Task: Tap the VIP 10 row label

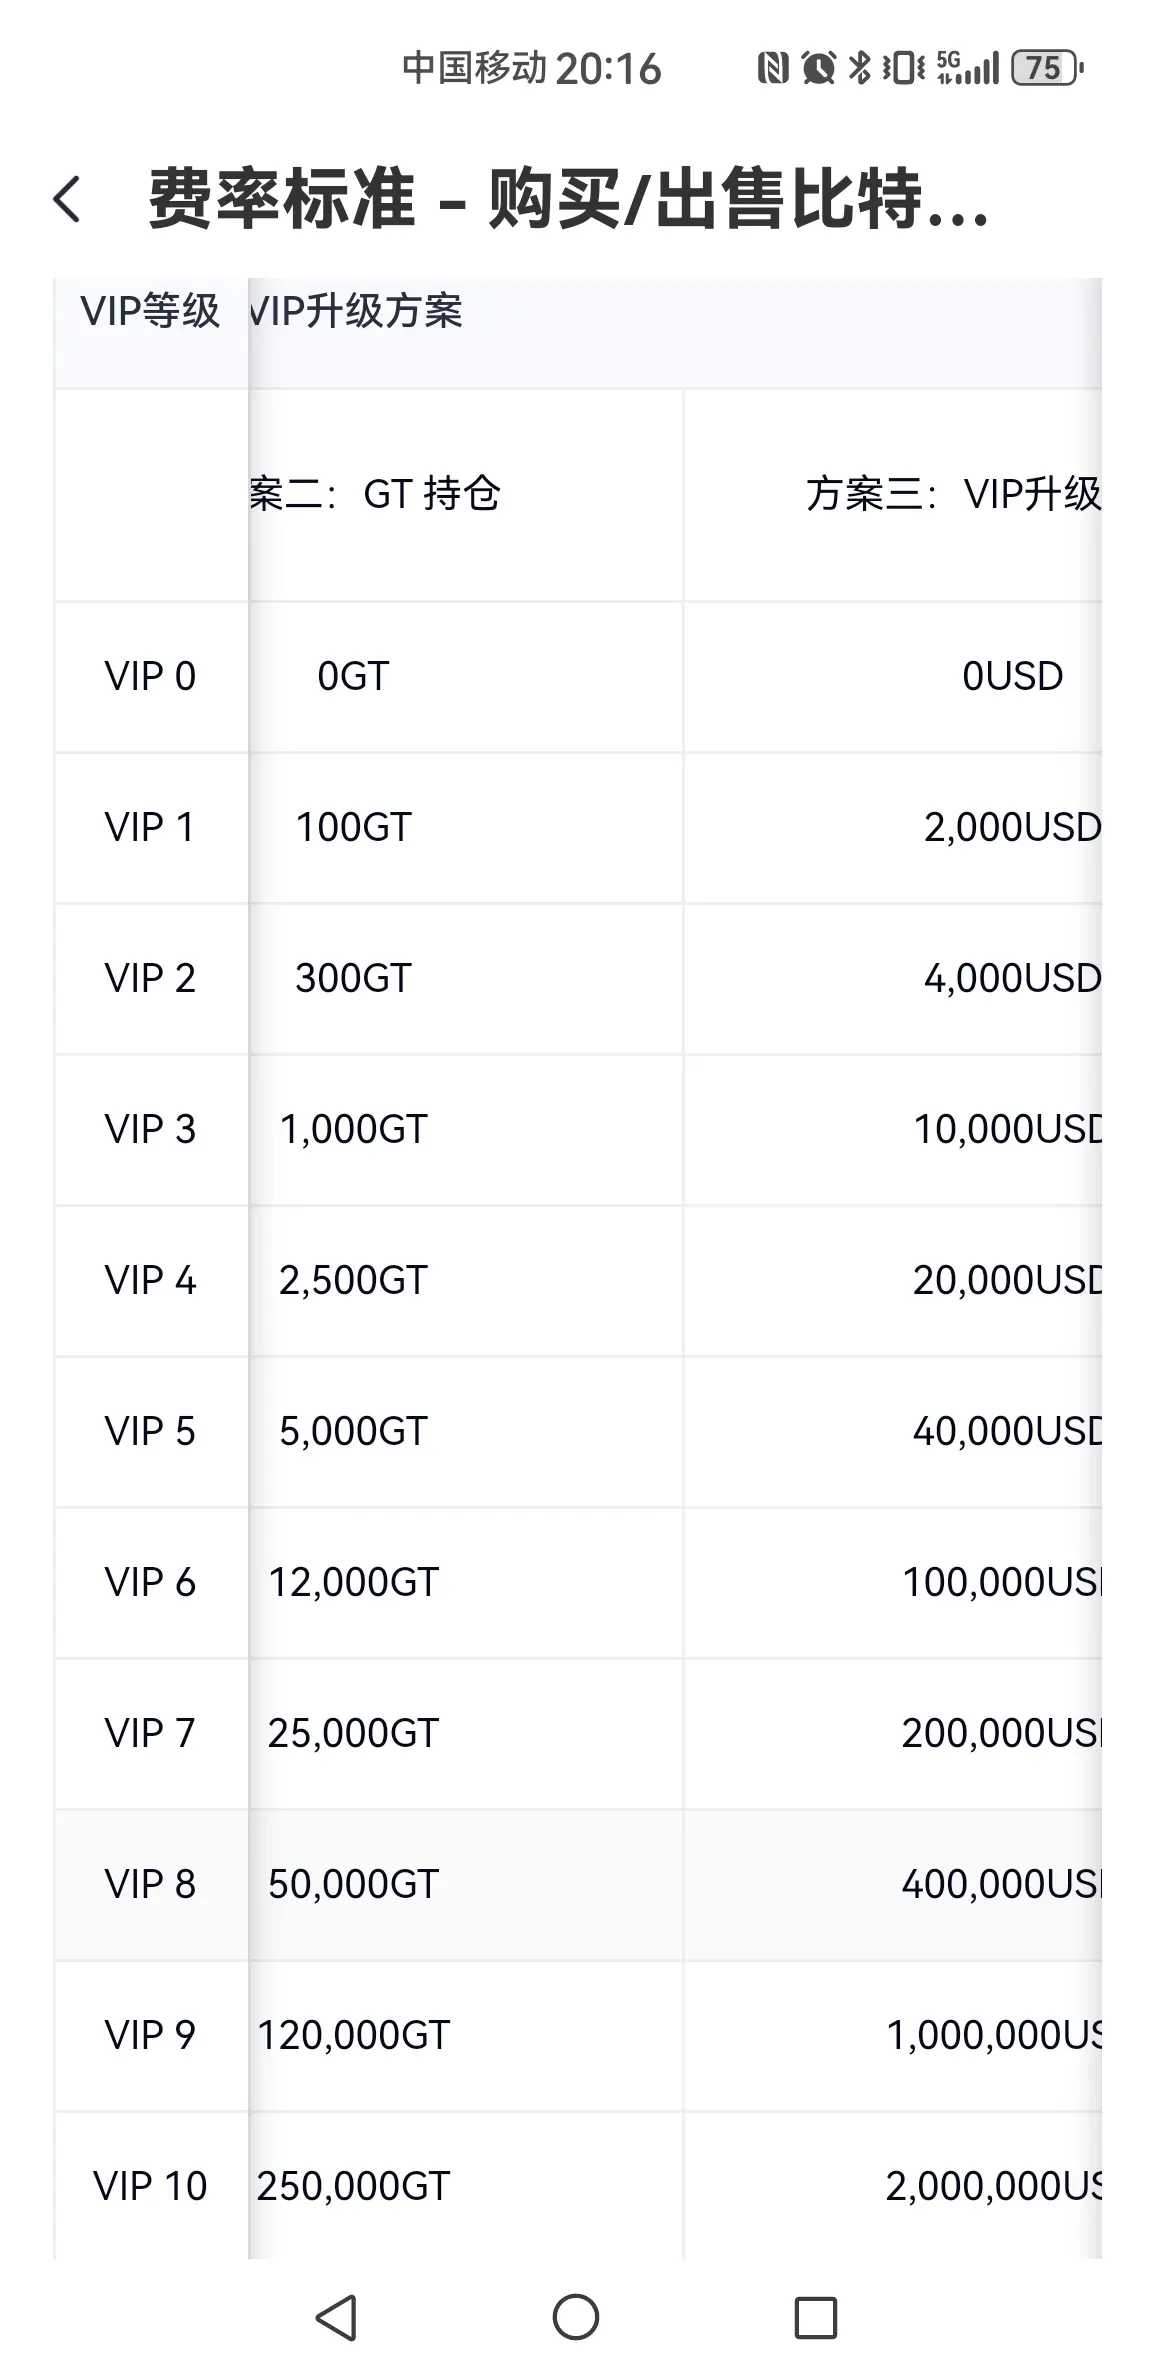Action: click(150, 2186)
